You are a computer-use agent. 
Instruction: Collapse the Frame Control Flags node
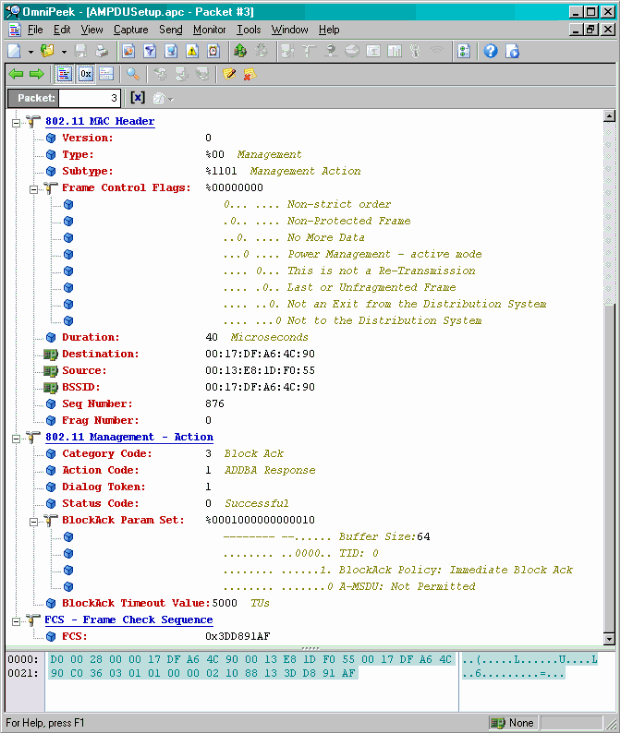point(34,189)
